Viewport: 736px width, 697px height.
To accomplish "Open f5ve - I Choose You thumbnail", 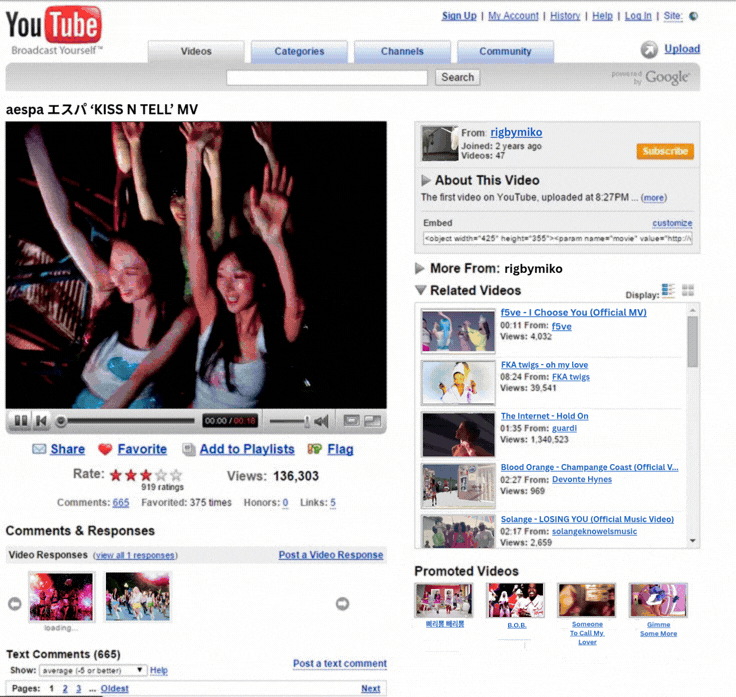I will pyautogui.click(x=458, y=331).
